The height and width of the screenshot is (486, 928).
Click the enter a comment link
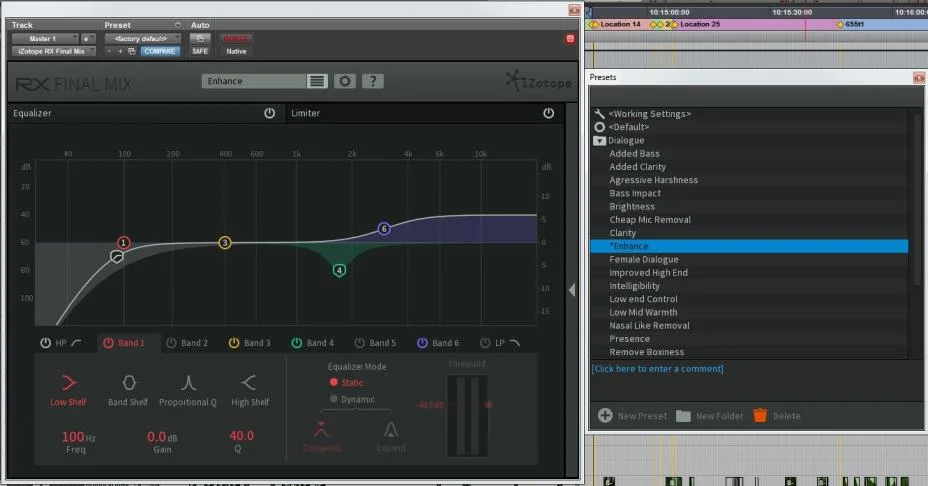pos(658,368)
